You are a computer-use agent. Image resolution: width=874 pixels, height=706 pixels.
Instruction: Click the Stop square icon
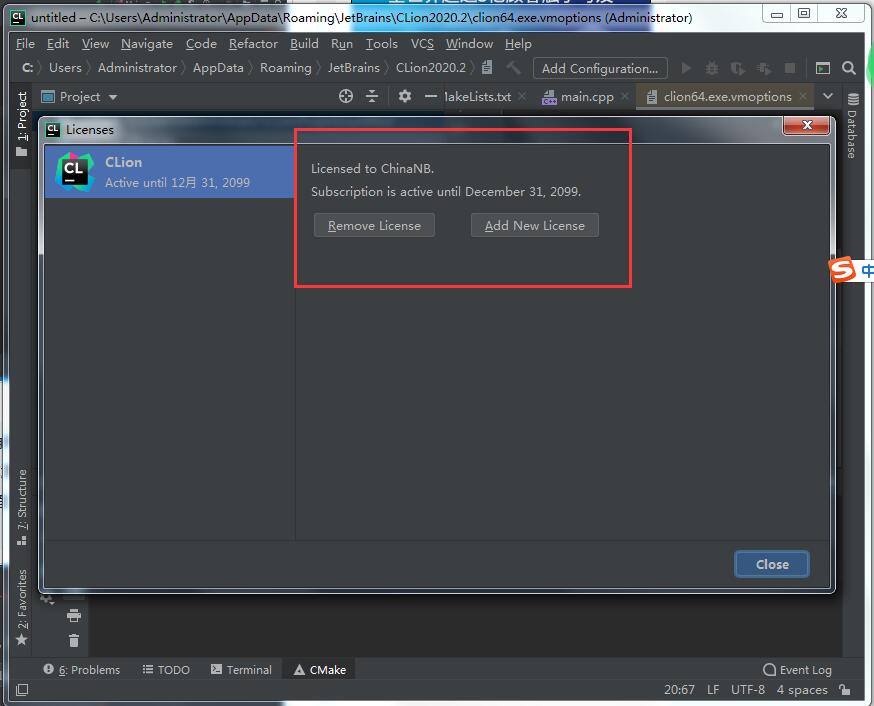(x=790, y=68)
